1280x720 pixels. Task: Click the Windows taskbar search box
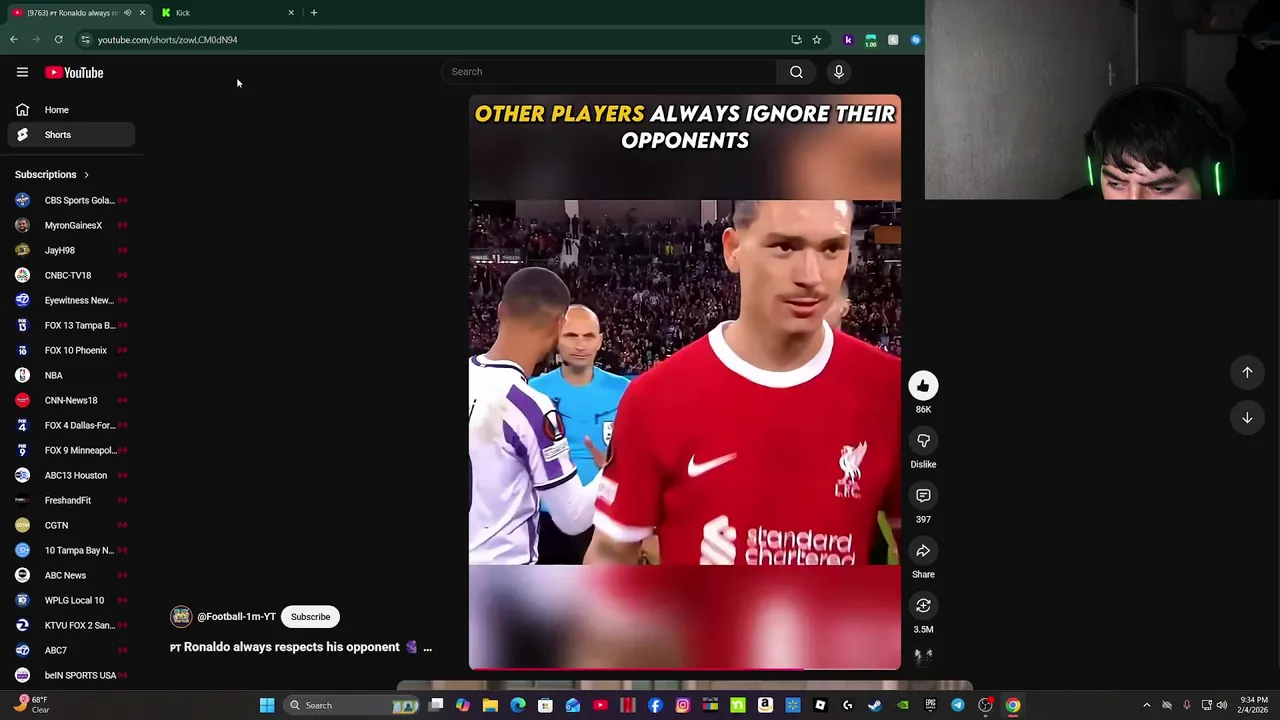point(350,705)
